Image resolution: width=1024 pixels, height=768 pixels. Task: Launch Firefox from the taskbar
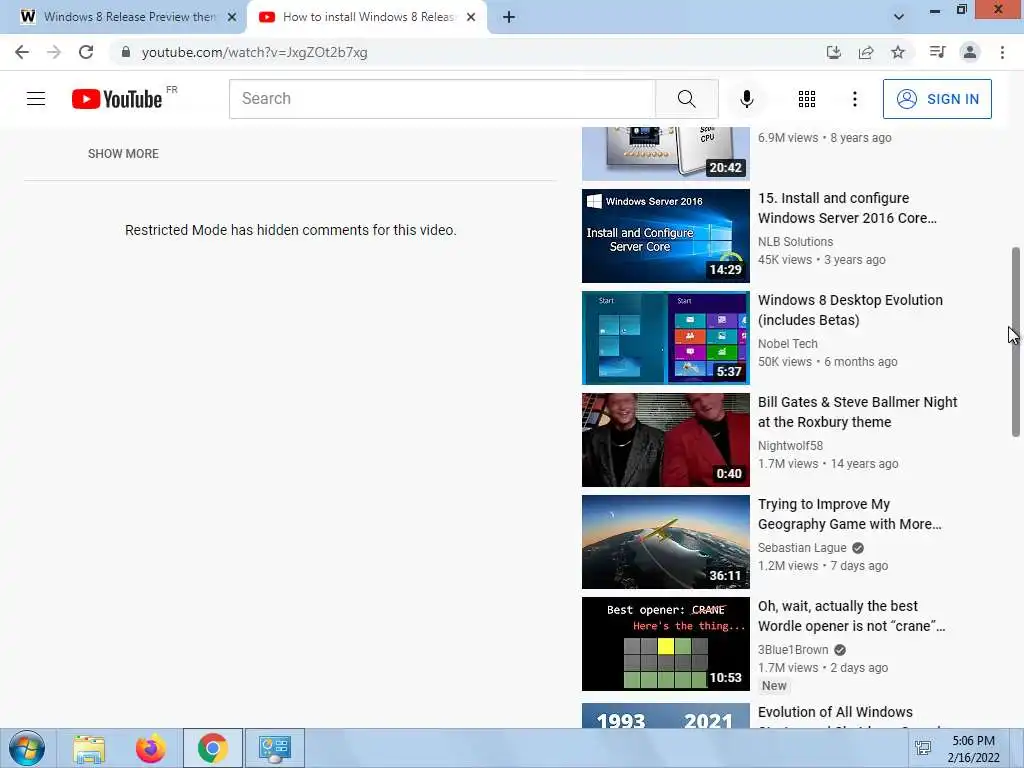pyautogui.click(x=151, y=748)
